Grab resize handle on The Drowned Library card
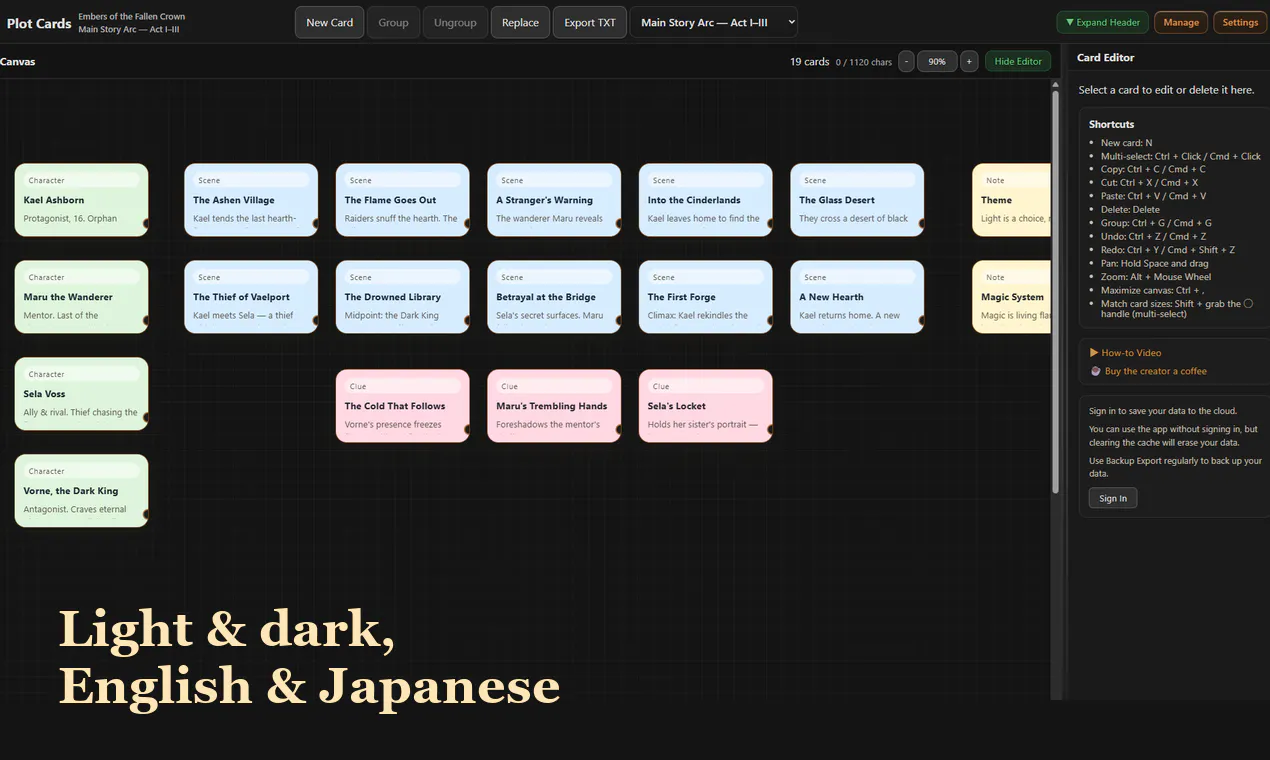Viewport: 1270px width, 760px height. (x=467, y=321)
